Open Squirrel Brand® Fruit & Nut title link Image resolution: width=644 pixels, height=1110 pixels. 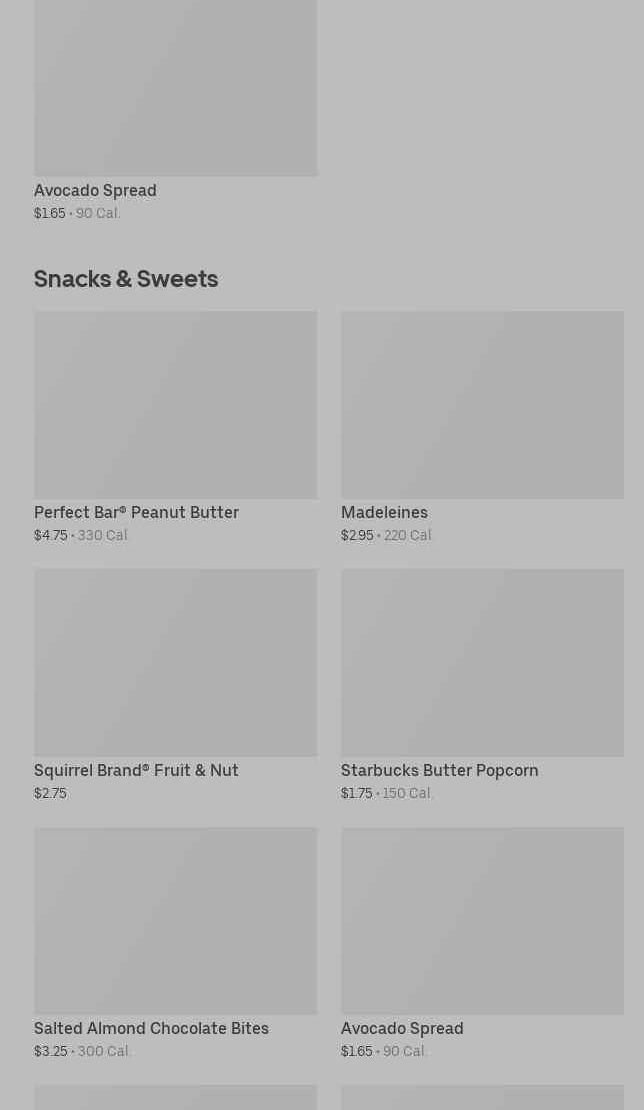136,770
